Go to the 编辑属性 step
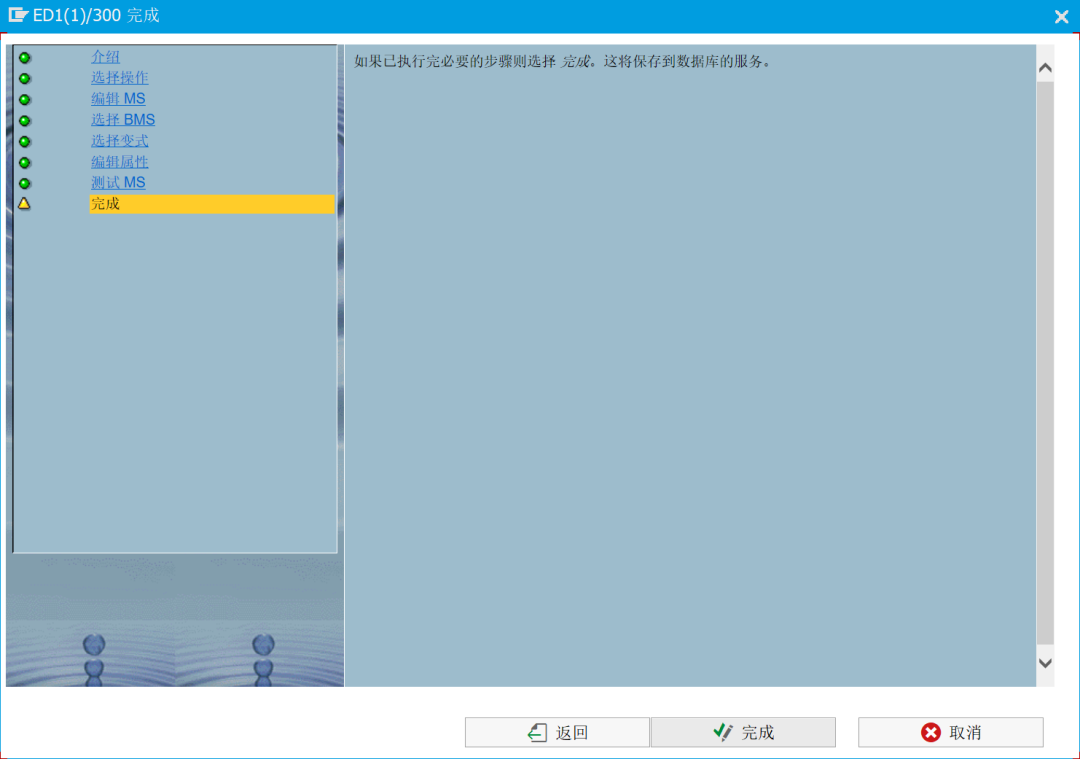This screenshot has height=759, width=1080. coord(120,162)
